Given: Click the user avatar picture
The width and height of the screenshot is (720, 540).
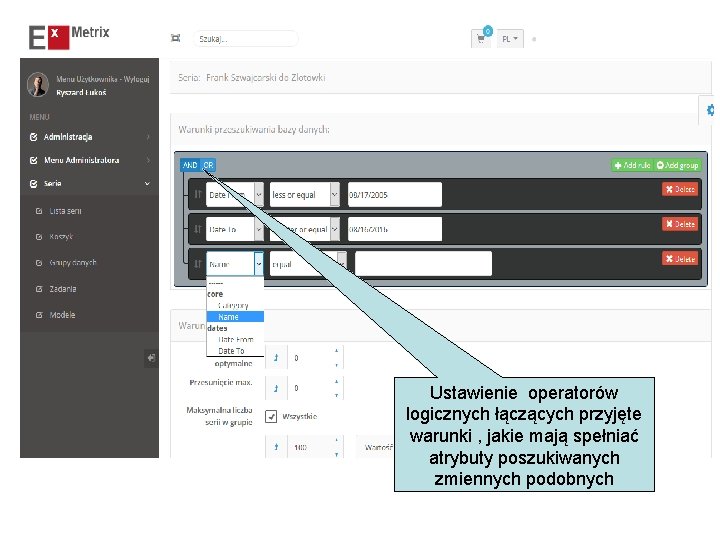Looking at the screenshot, I should pyautogui.click(x=38, y=84).
